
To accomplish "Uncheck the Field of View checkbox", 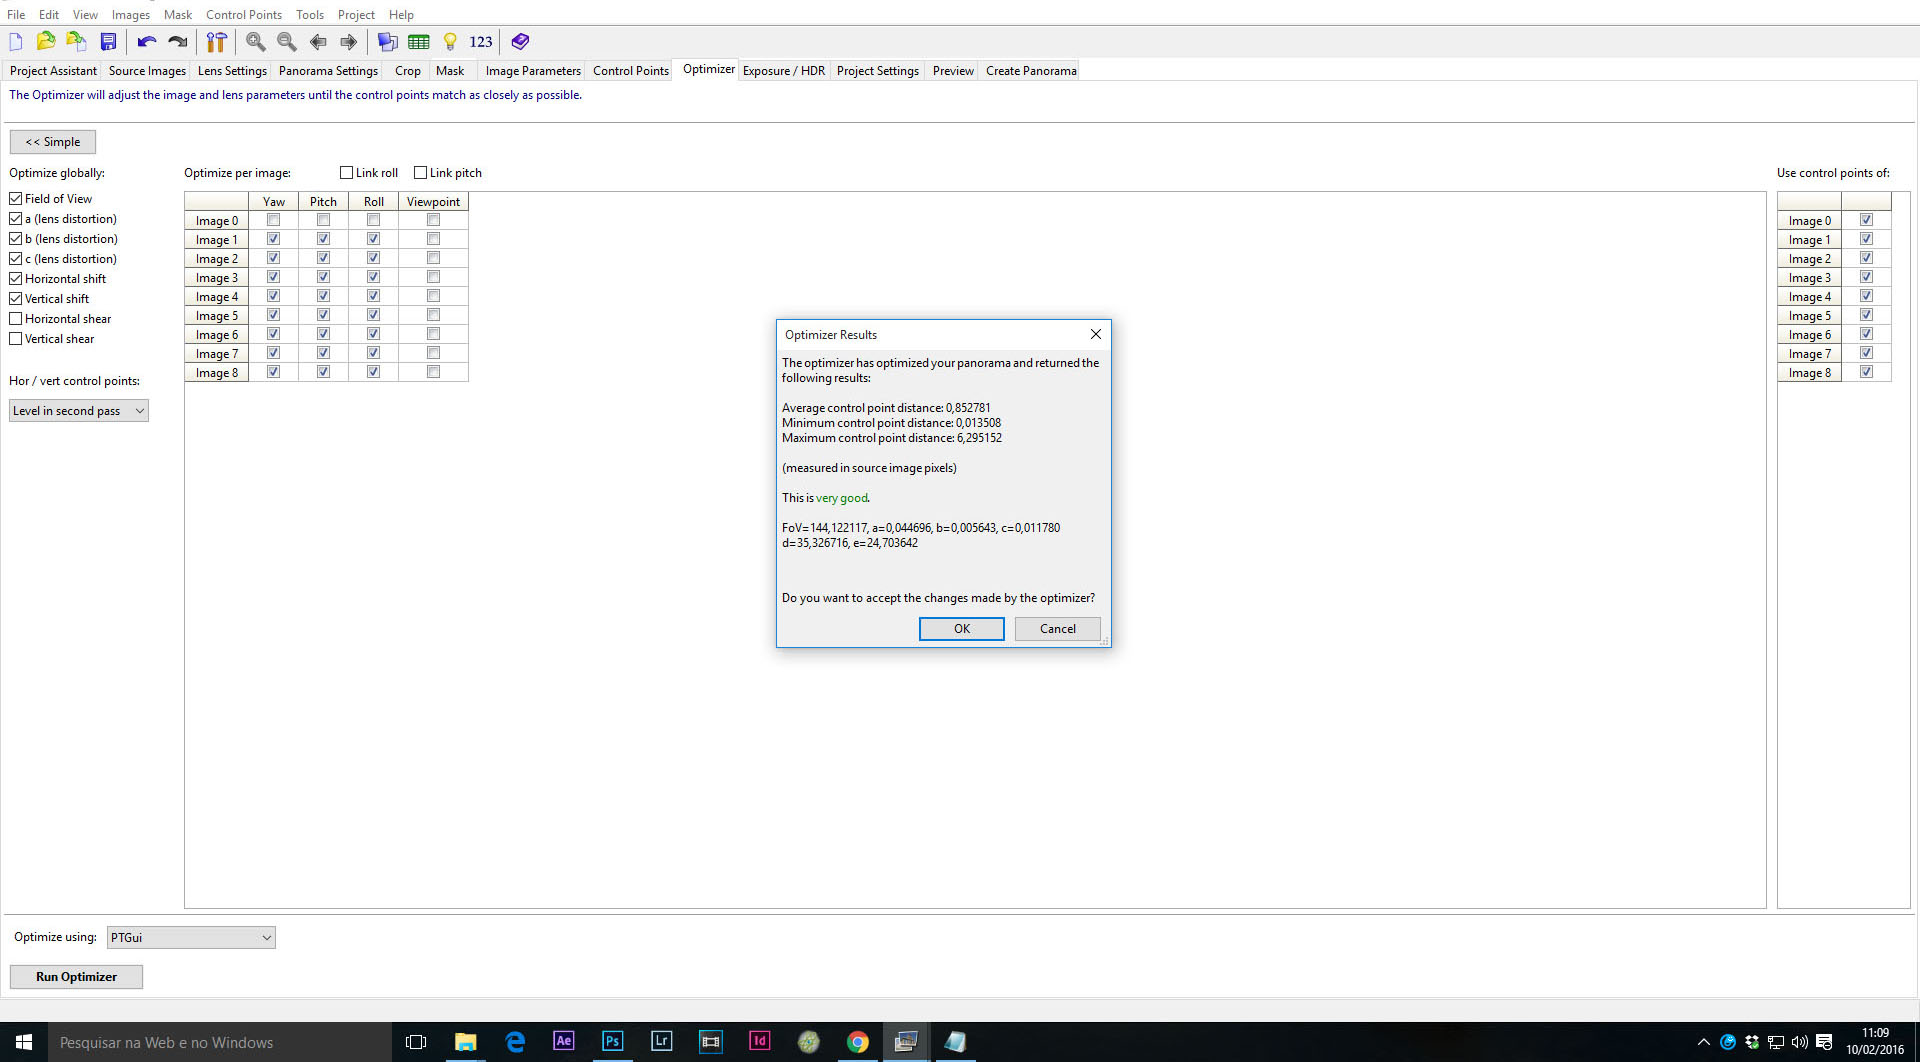I will [16, 199].
